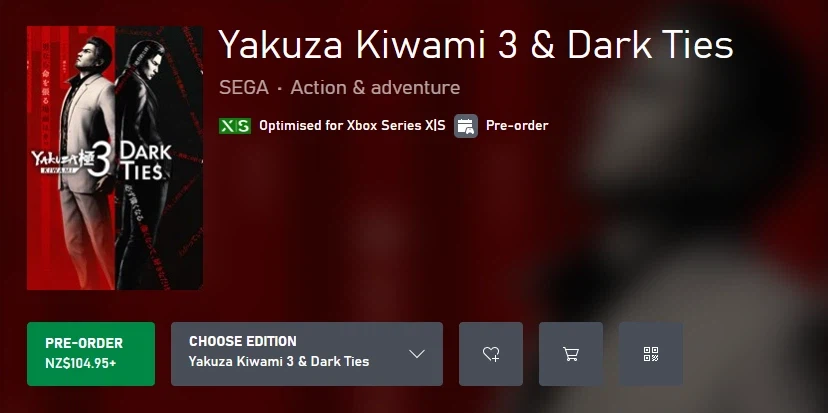Image resolution: width=828 pixels, height=413 pixels.
Task: Click the pre-order calendar icon
Action: (x=465, y=126)
